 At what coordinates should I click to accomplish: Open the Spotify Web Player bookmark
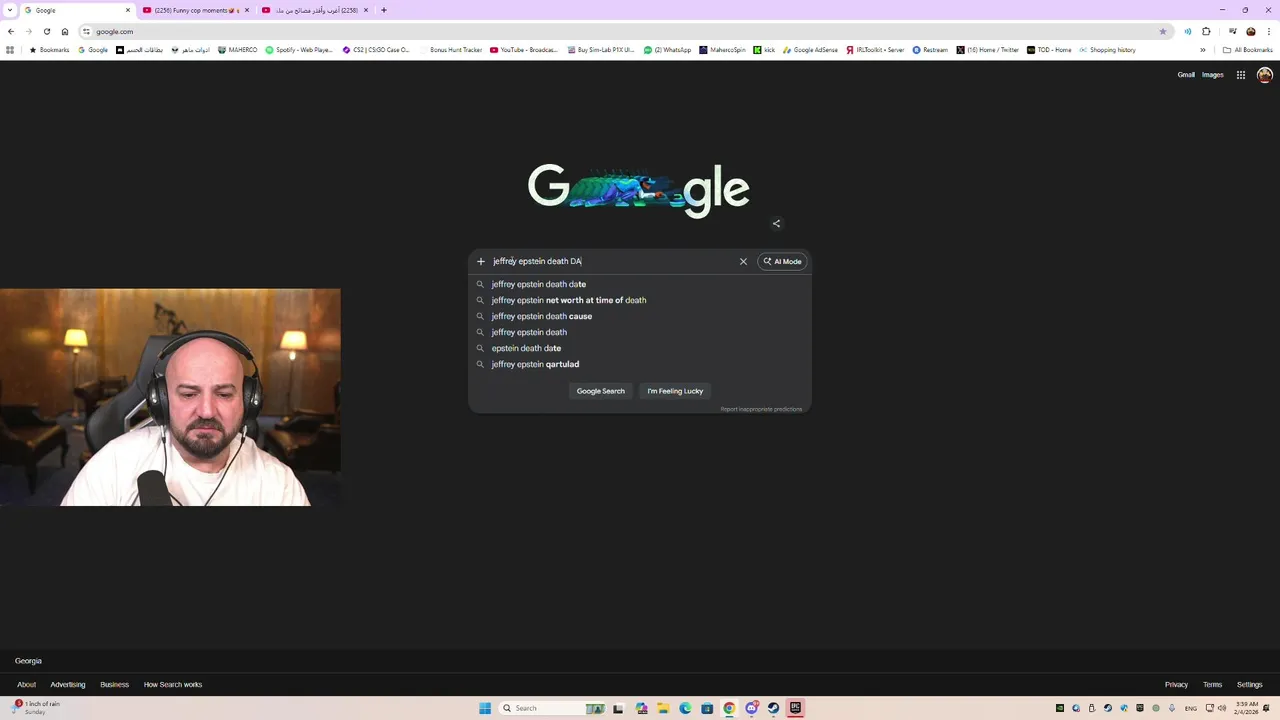coord(299,50)
